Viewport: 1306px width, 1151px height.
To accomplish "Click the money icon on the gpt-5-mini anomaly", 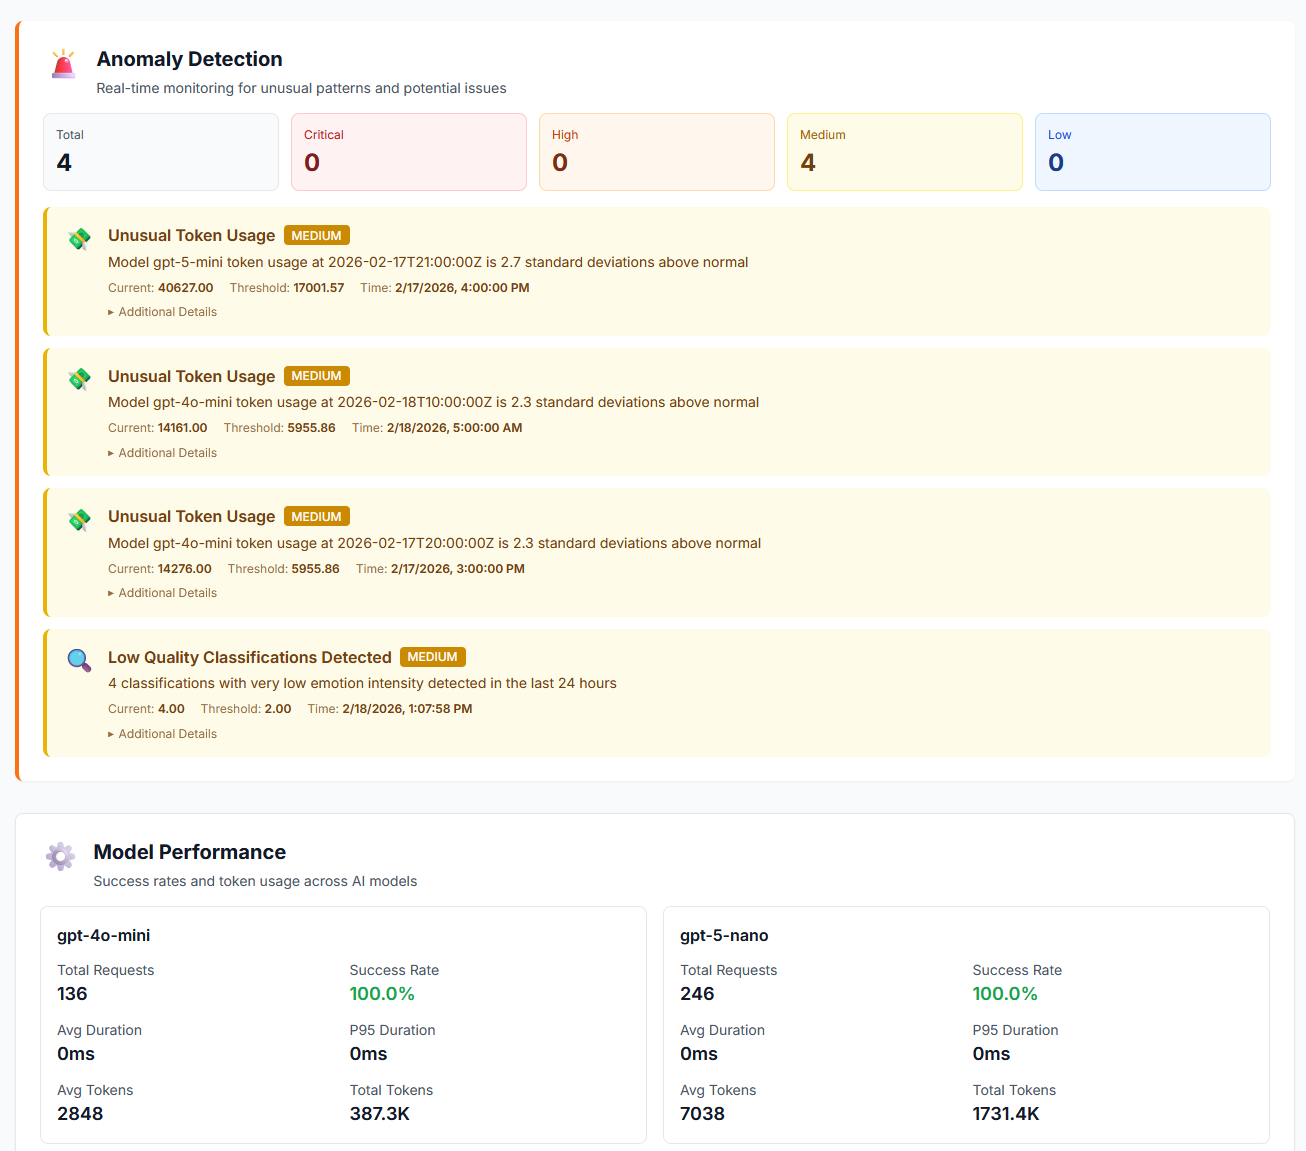I will click(x=79, y=239).
